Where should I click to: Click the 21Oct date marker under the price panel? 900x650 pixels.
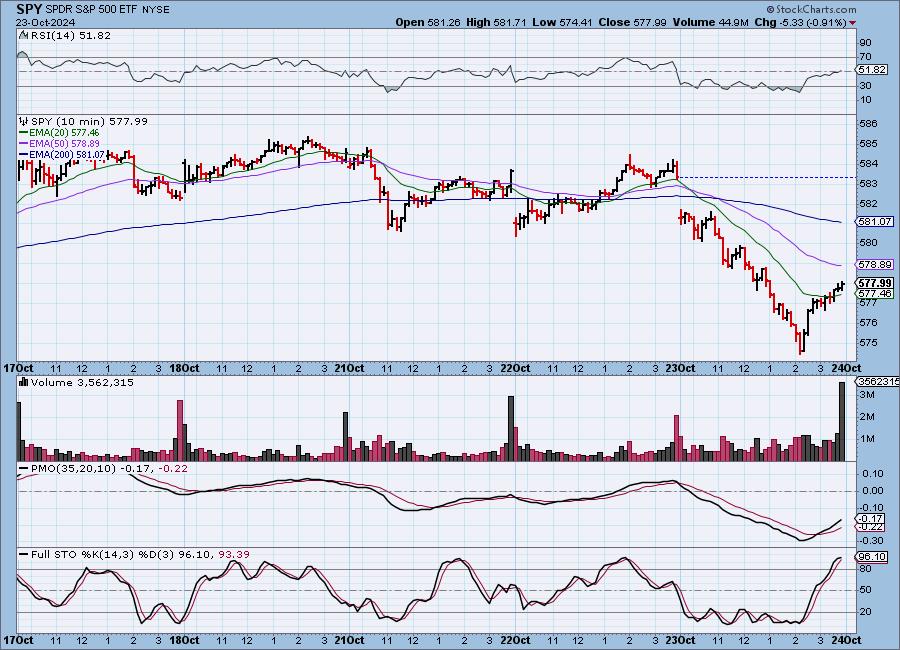pyautogui.click(x=349, y=368)
